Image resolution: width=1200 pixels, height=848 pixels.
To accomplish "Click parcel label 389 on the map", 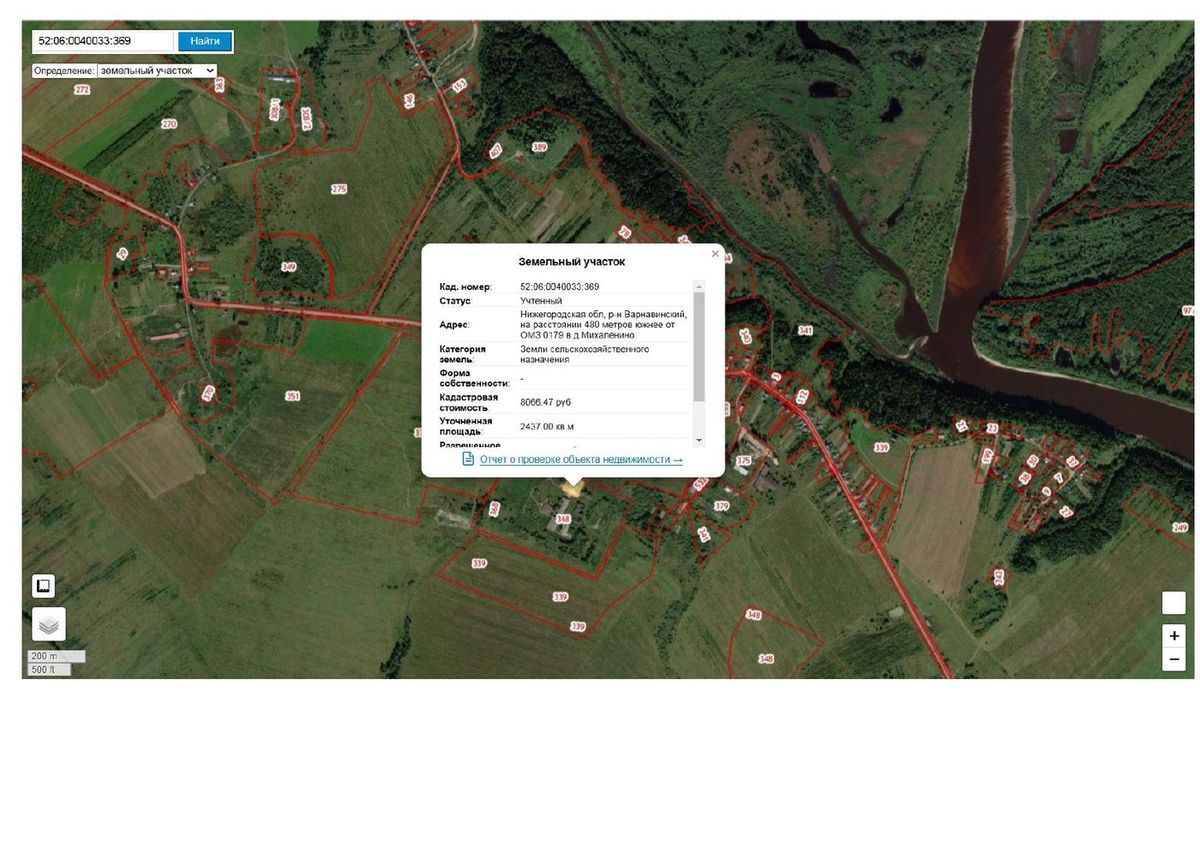I will [540, 147].
